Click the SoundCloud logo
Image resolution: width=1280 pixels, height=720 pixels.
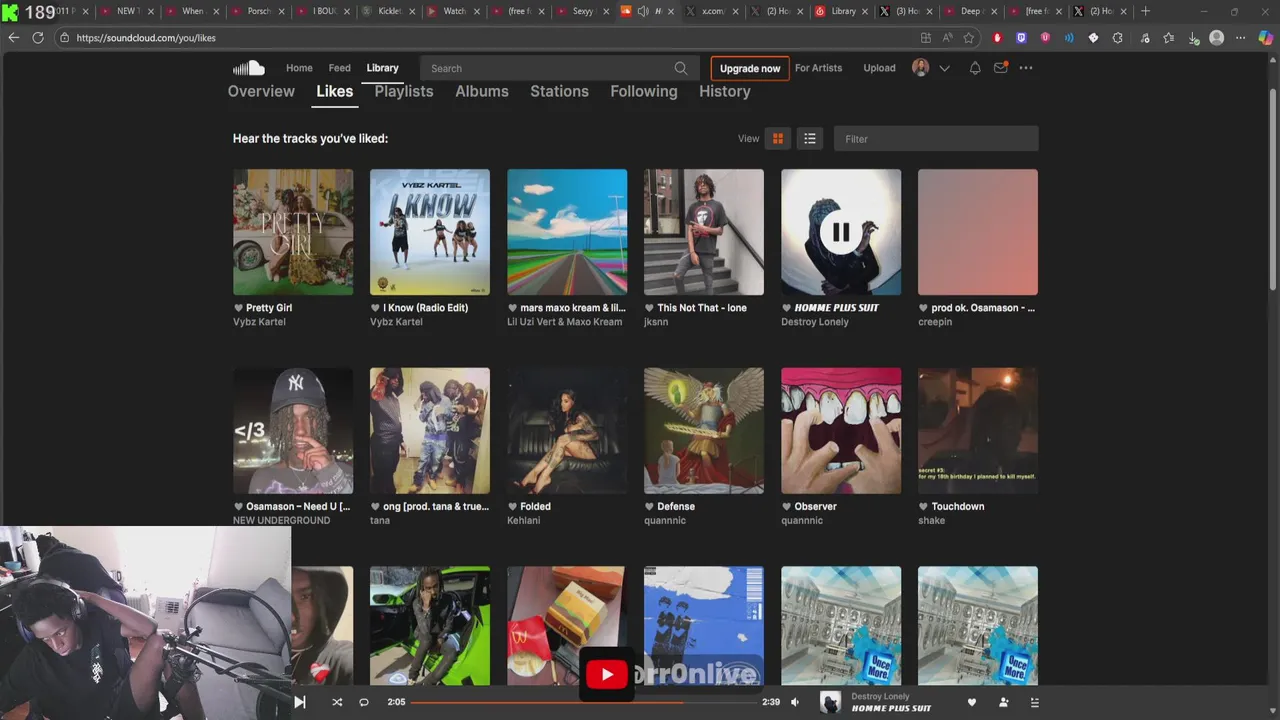(x=248, y=68)
